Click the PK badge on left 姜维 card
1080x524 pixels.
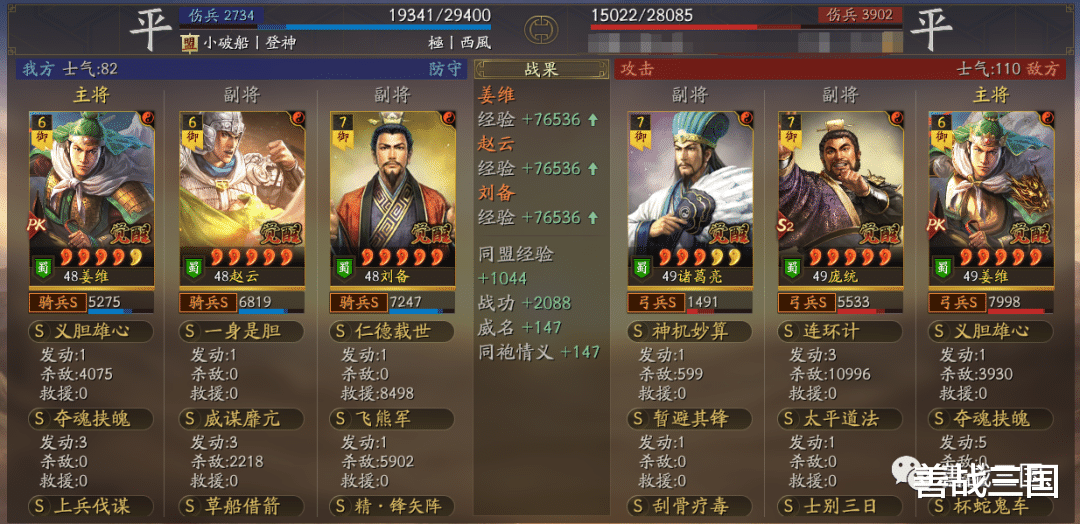point(37,226)
